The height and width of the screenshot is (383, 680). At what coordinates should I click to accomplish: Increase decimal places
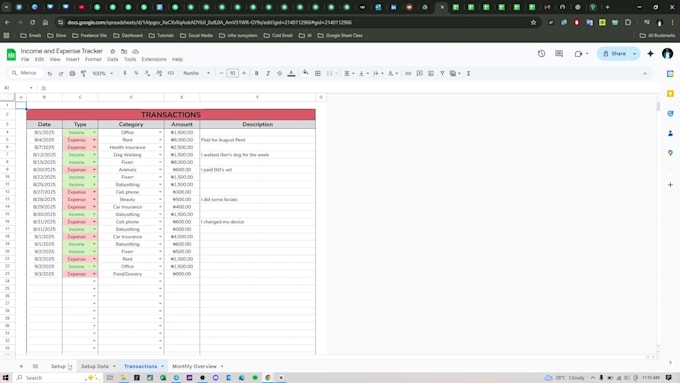click(159, 73)
